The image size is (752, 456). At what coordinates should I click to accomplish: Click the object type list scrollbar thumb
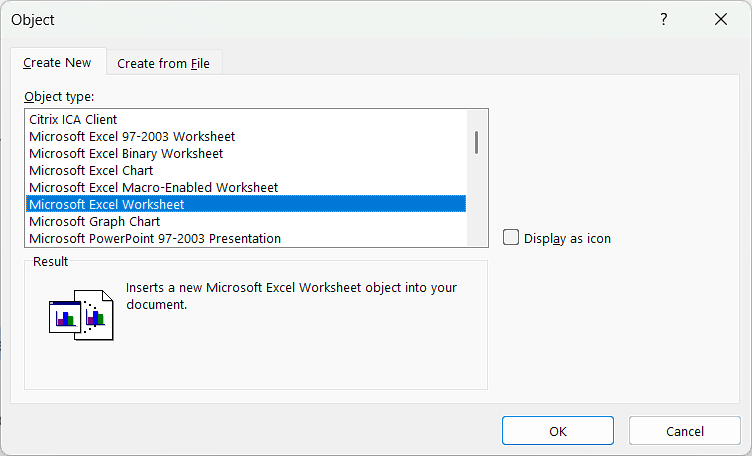tap(476, 142)
